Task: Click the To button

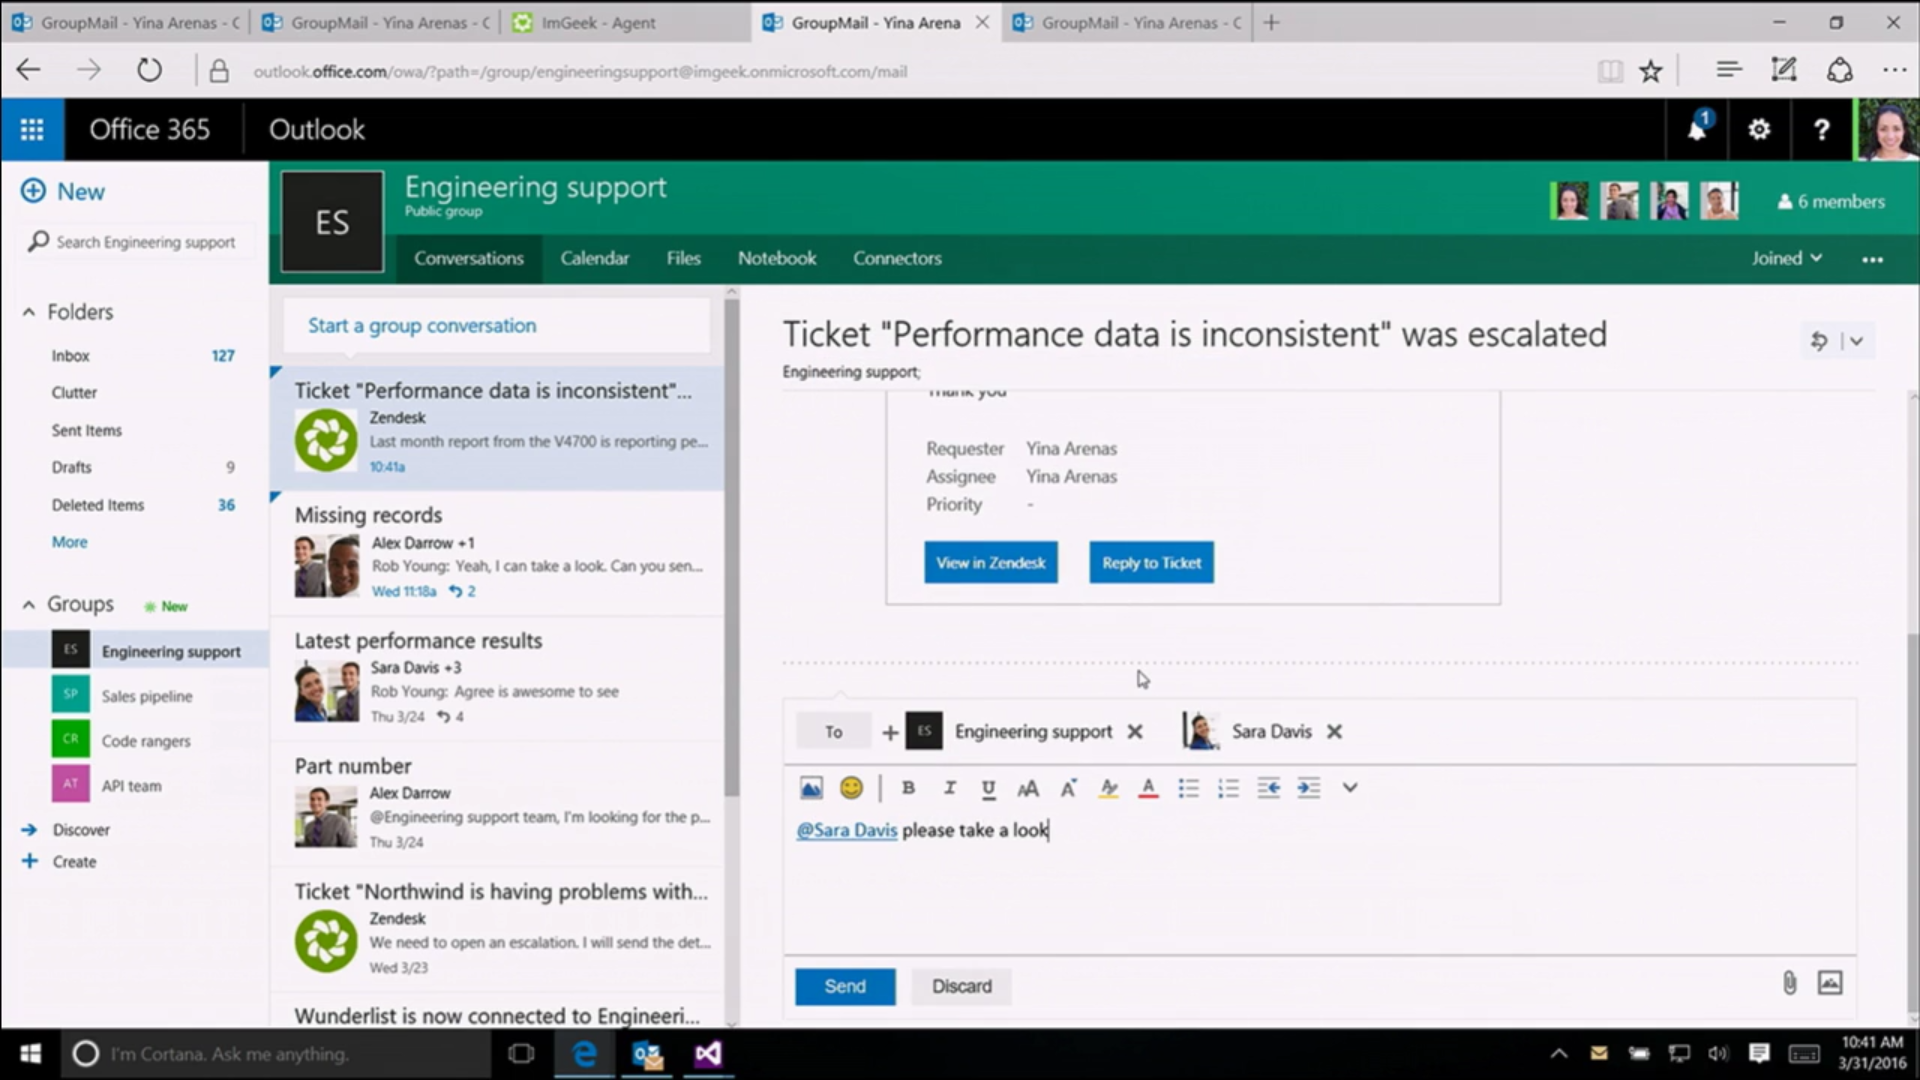Action: coord(833,732)
